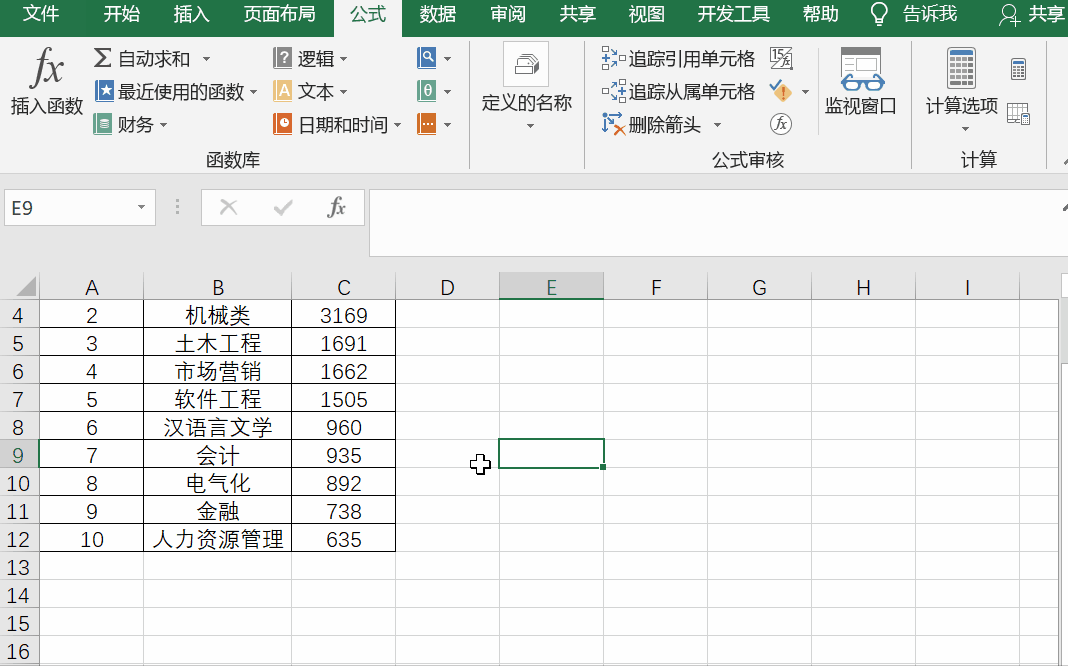
Task: Select column A header
Action: tap(91, 287)
